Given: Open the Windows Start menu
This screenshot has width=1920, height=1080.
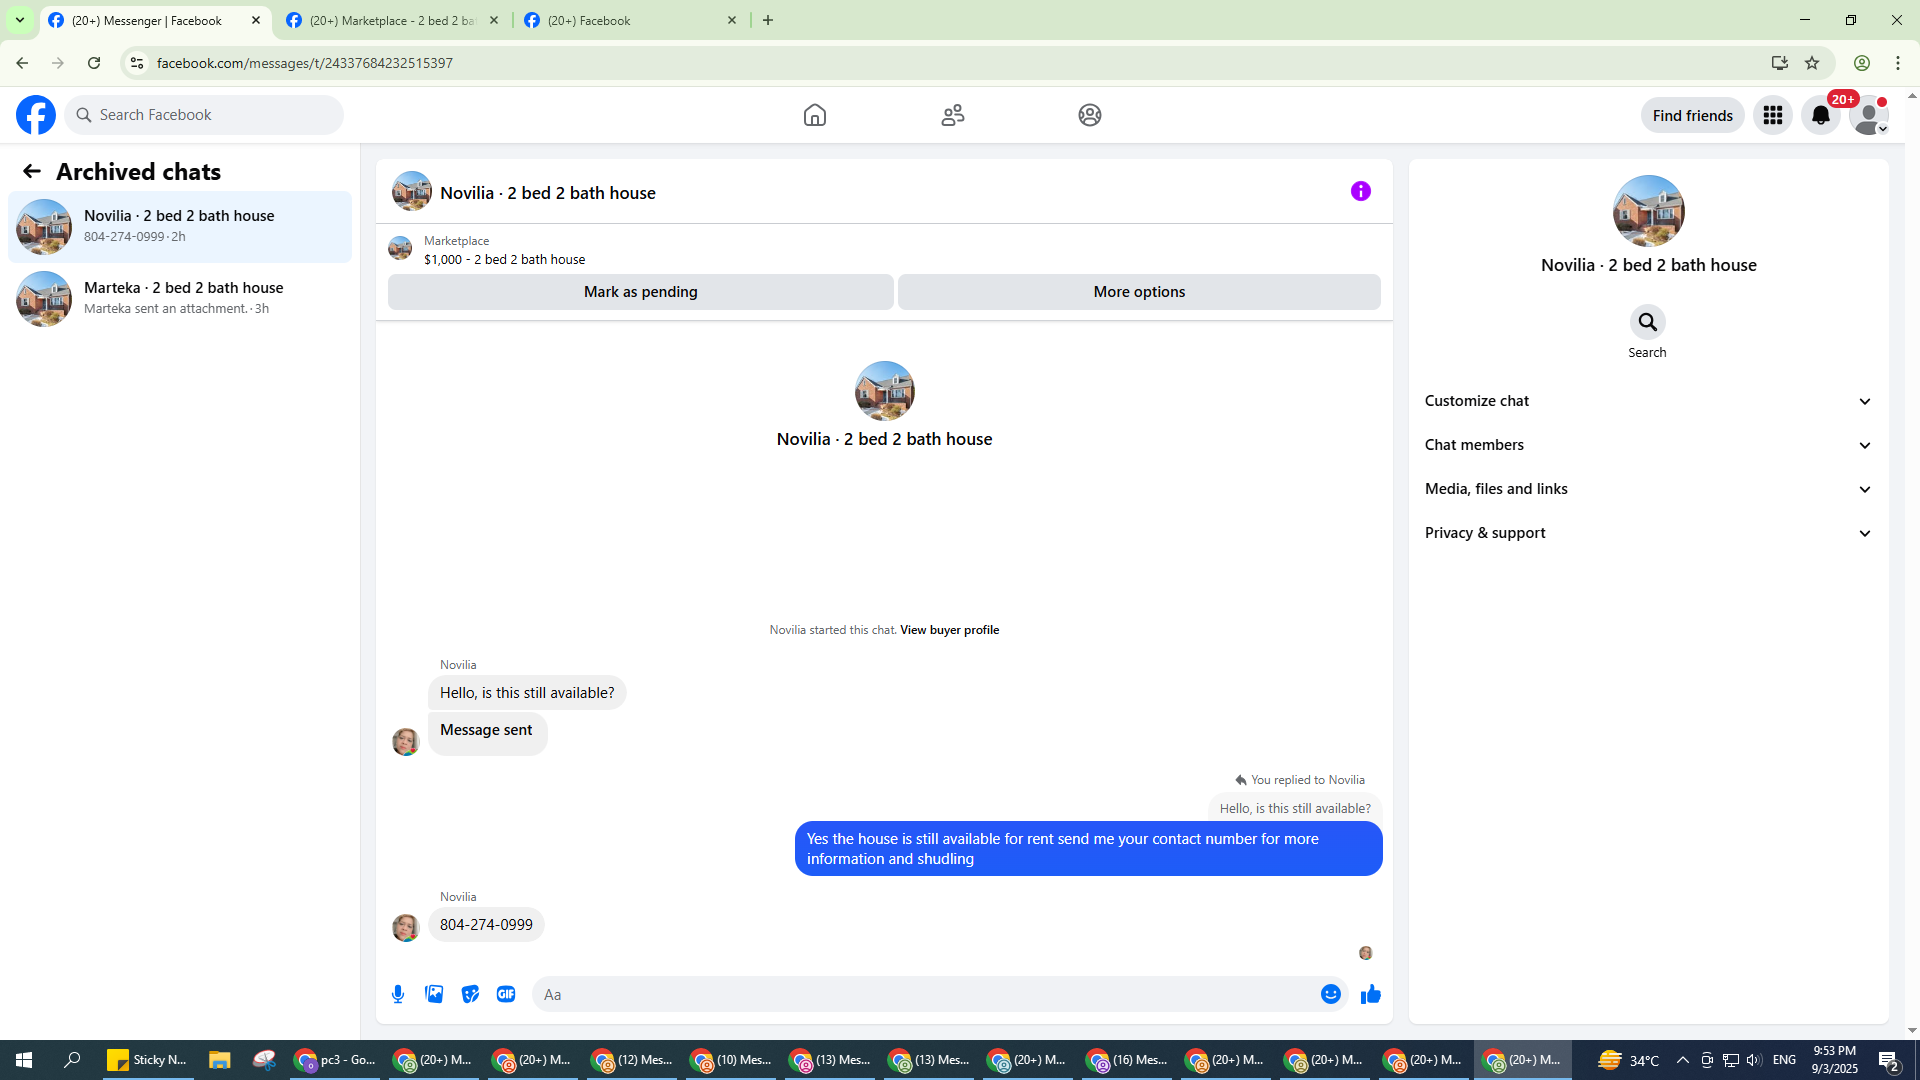Looking at the screenshot, I should point(24,1060).
